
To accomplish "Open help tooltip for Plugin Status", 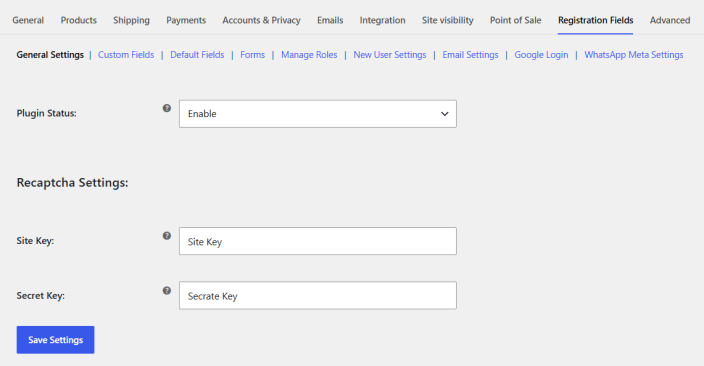I will [x=167, y=108].
